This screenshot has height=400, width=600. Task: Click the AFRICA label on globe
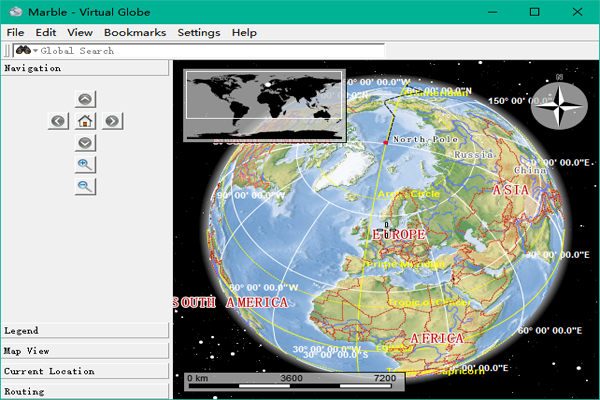tap(437, 338)
